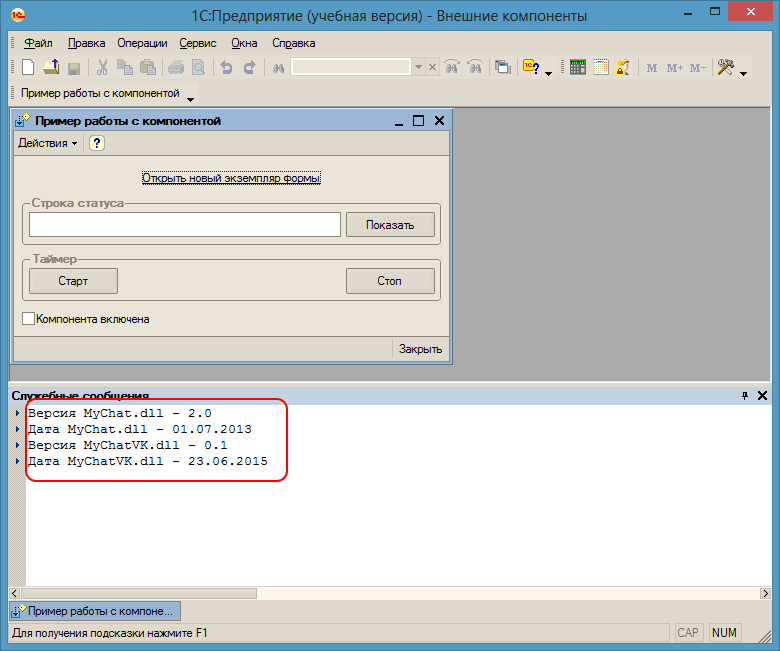The image size is (780, 651).
Task: Click the calculator icon in toolbar
Action: tap(578, 68)
